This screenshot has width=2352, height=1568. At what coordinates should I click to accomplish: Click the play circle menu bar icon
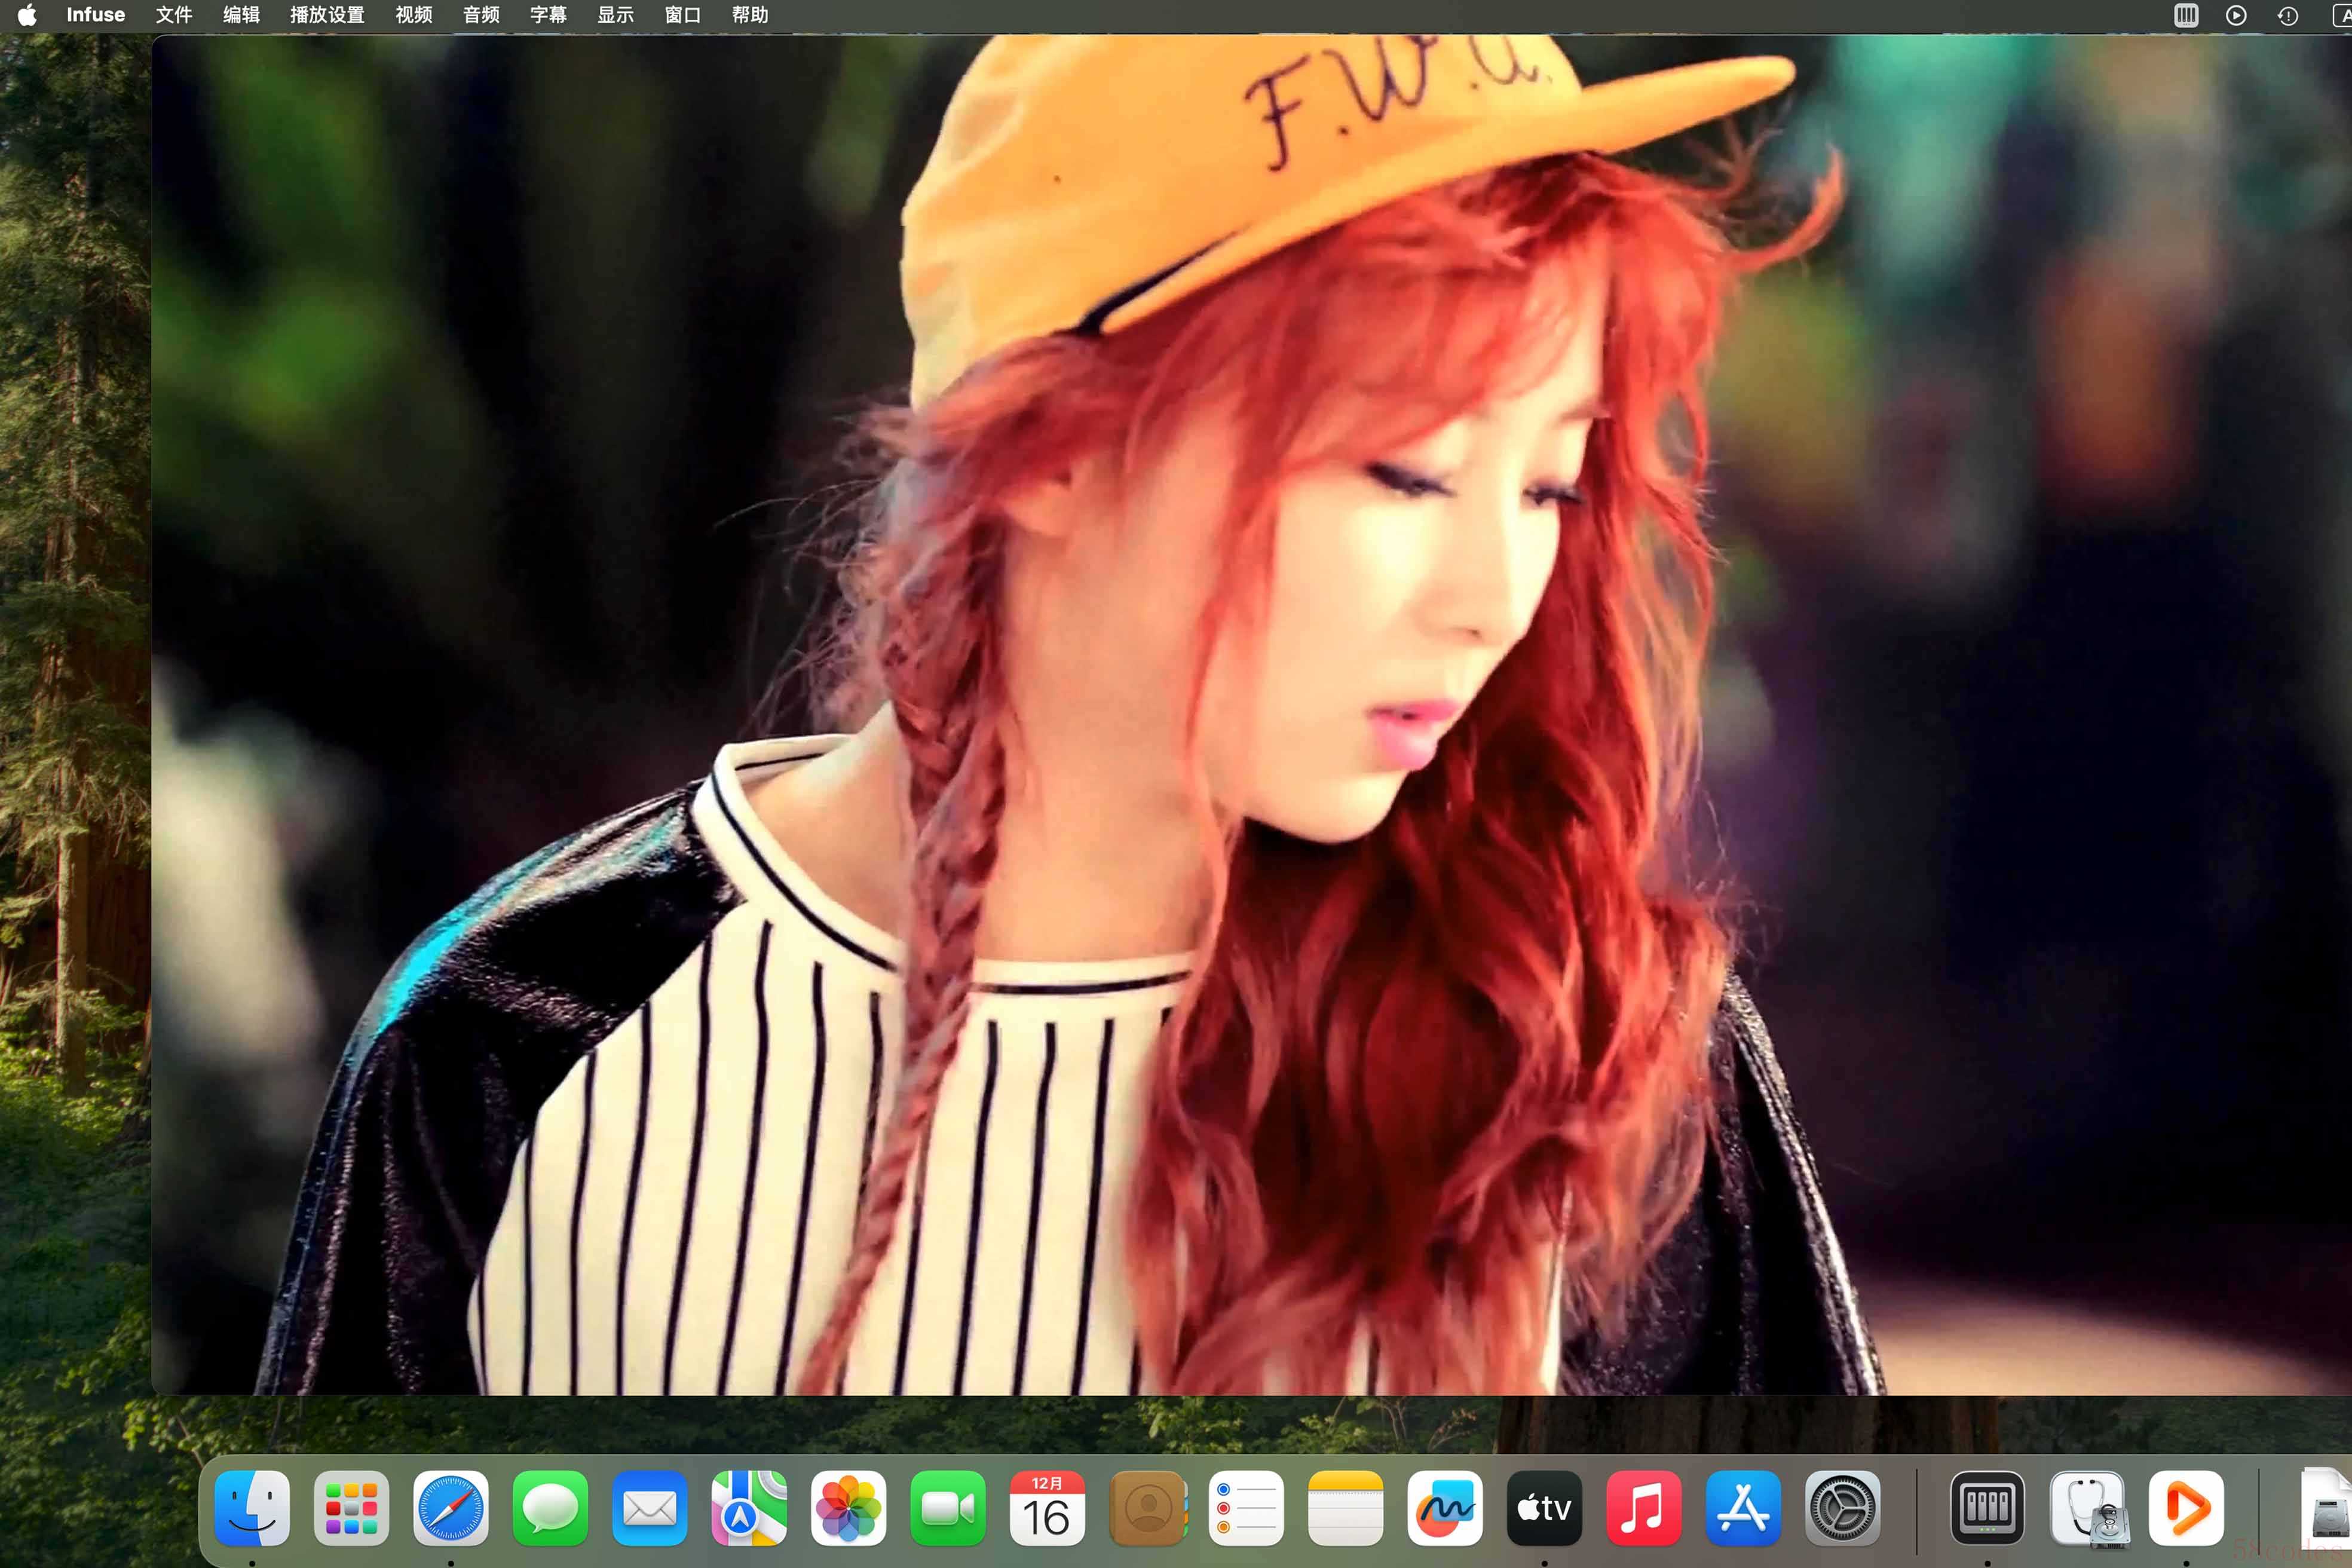(x=2236, y=15)
